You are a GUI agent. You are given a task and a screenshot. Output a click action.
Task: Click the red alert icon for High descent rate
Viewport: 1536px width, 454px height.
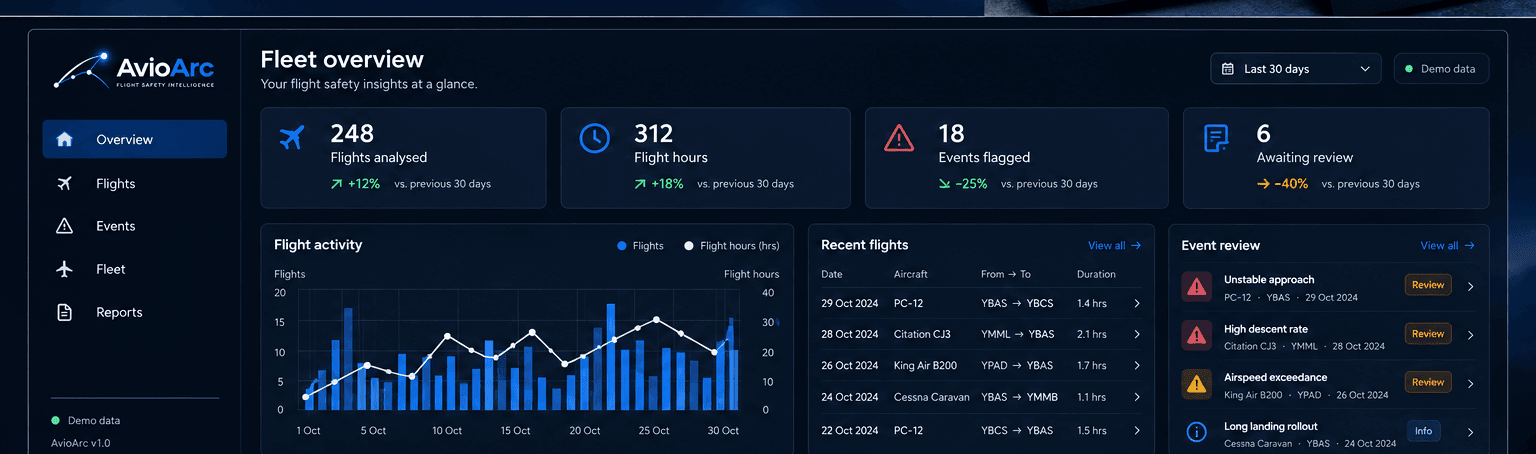click(1195, 335)
